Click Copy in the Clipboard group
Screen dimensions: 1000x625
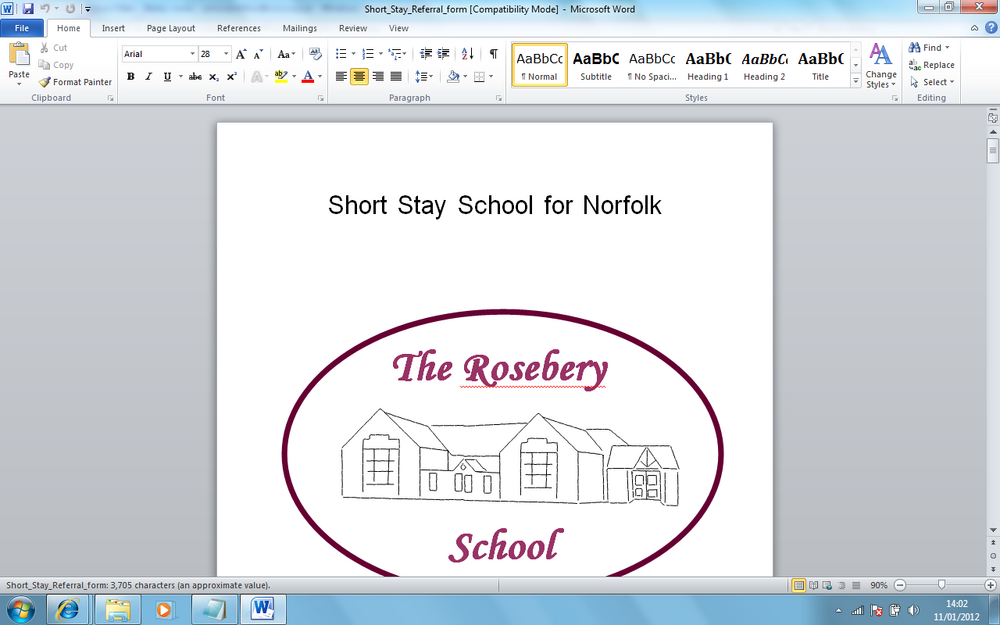tap(55, 65)
